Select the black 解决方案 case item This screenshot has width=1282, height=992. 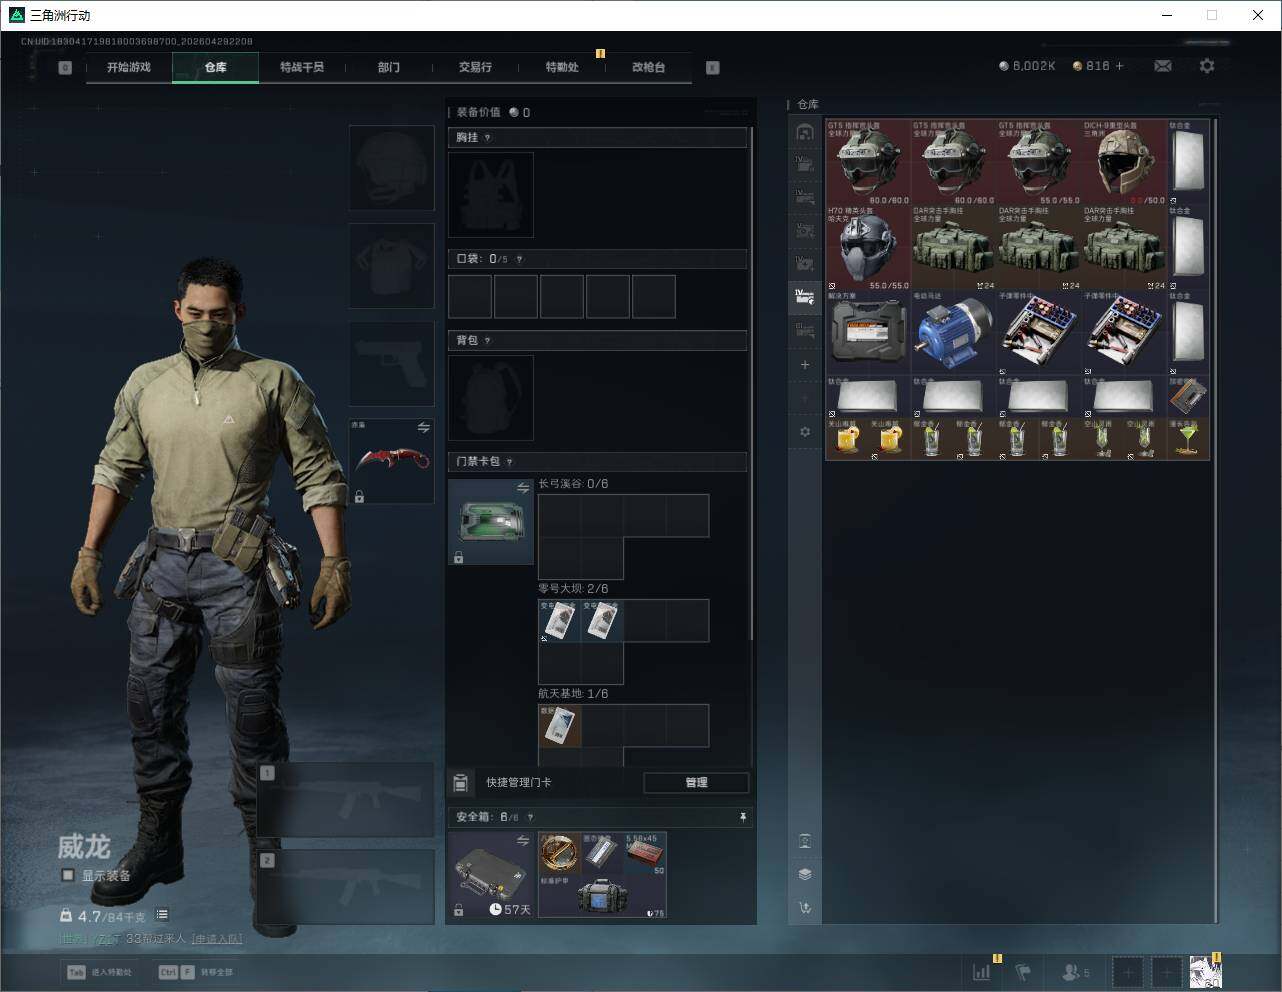click(x=868, y=333)
